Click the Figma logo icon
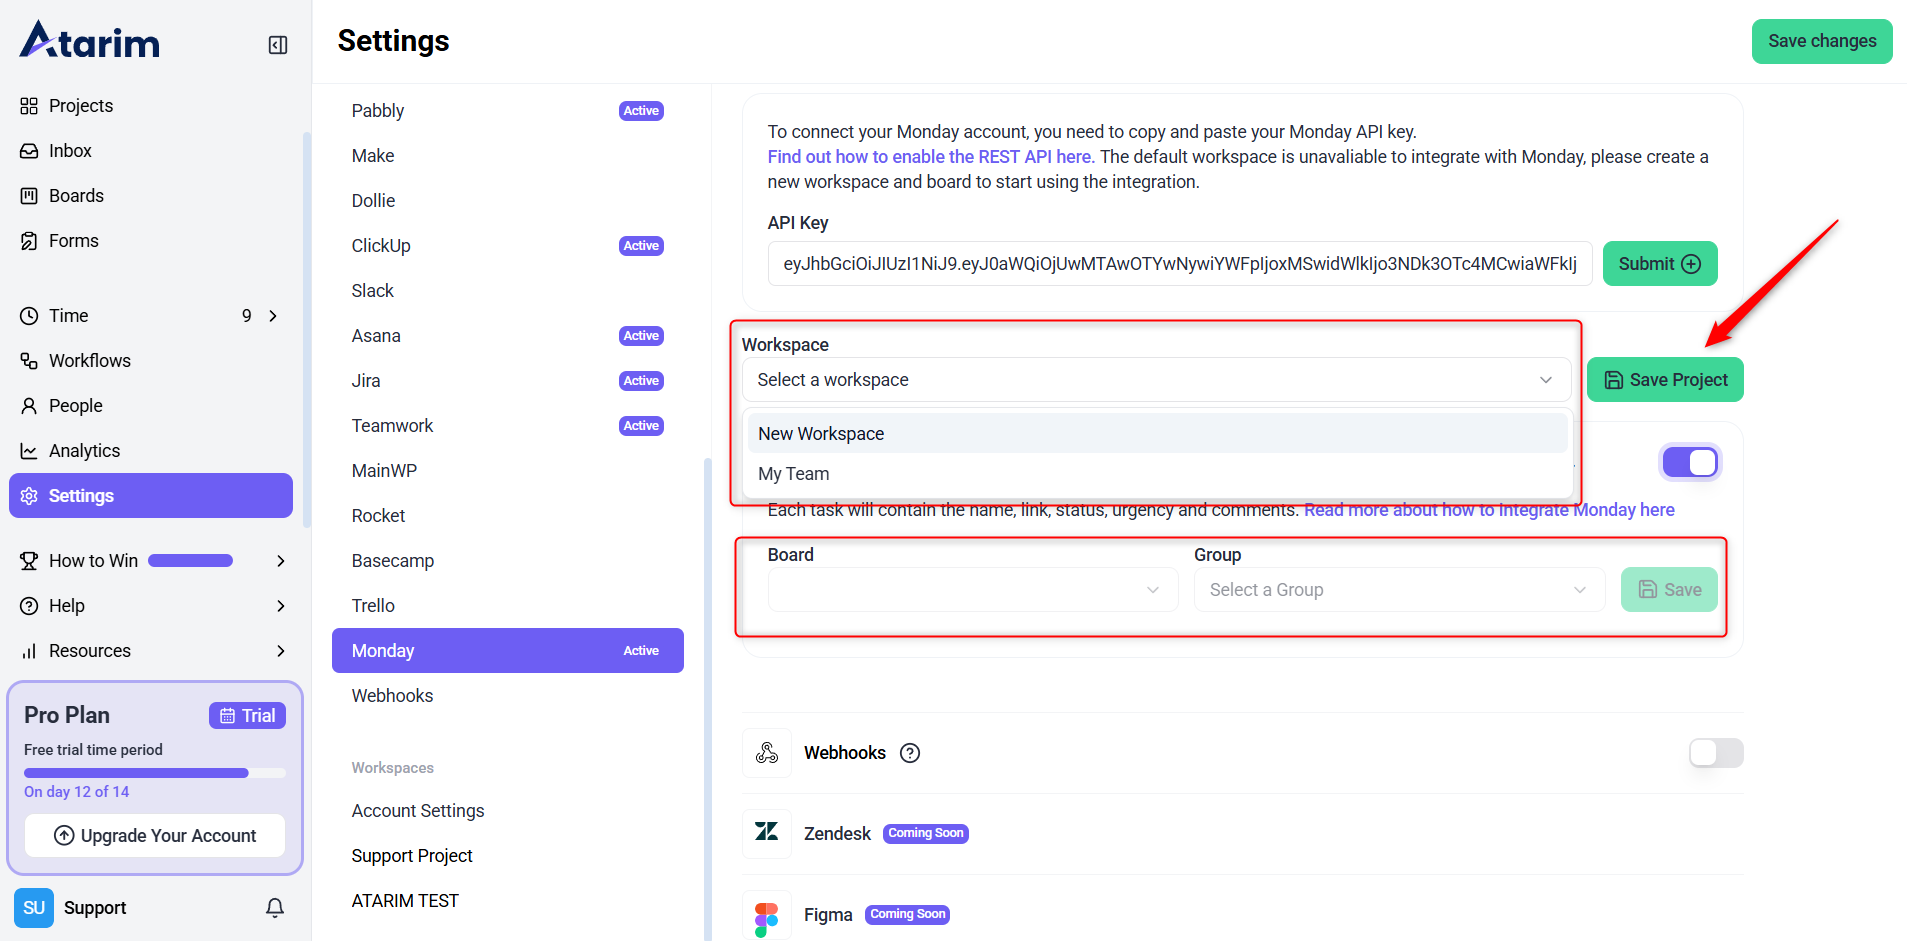 767,916
